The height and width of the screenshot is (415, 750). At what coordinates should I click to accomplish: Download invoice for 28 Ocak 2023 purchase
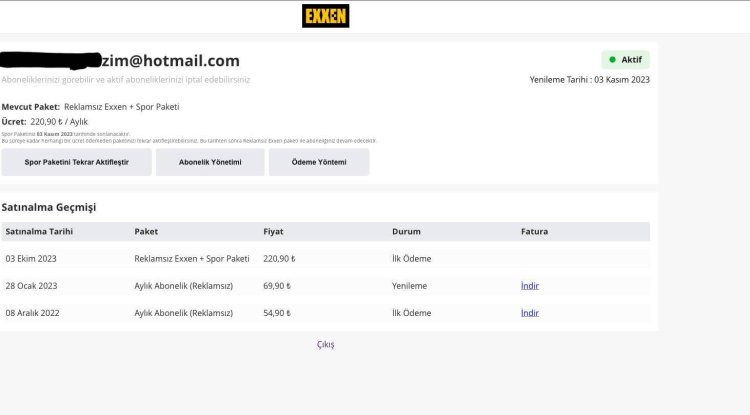coord(529,286)
